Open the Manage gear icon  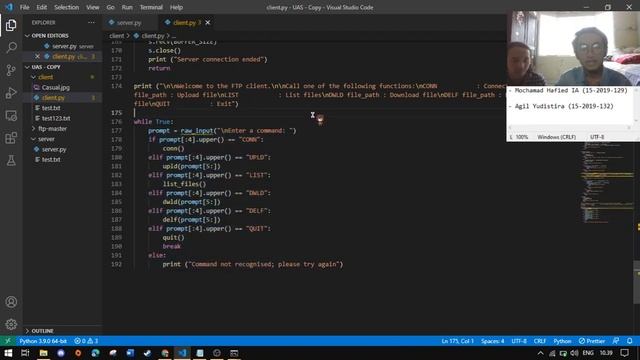(11, 324)
